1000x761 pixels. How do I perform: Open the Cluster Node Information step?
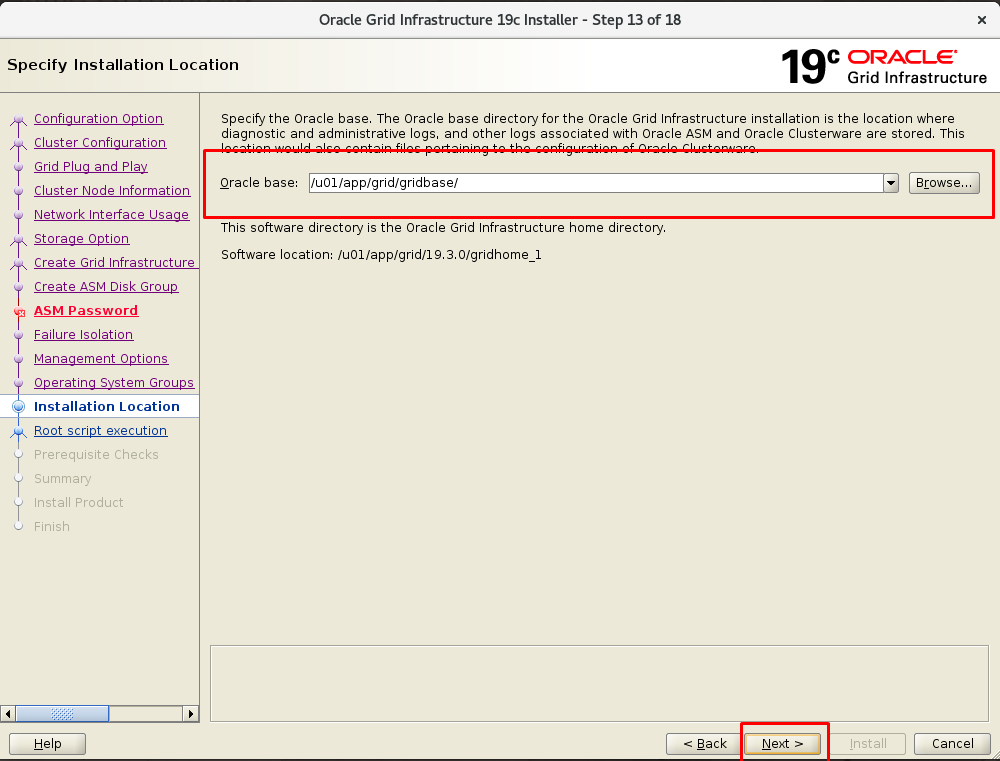tap(112, 191)
